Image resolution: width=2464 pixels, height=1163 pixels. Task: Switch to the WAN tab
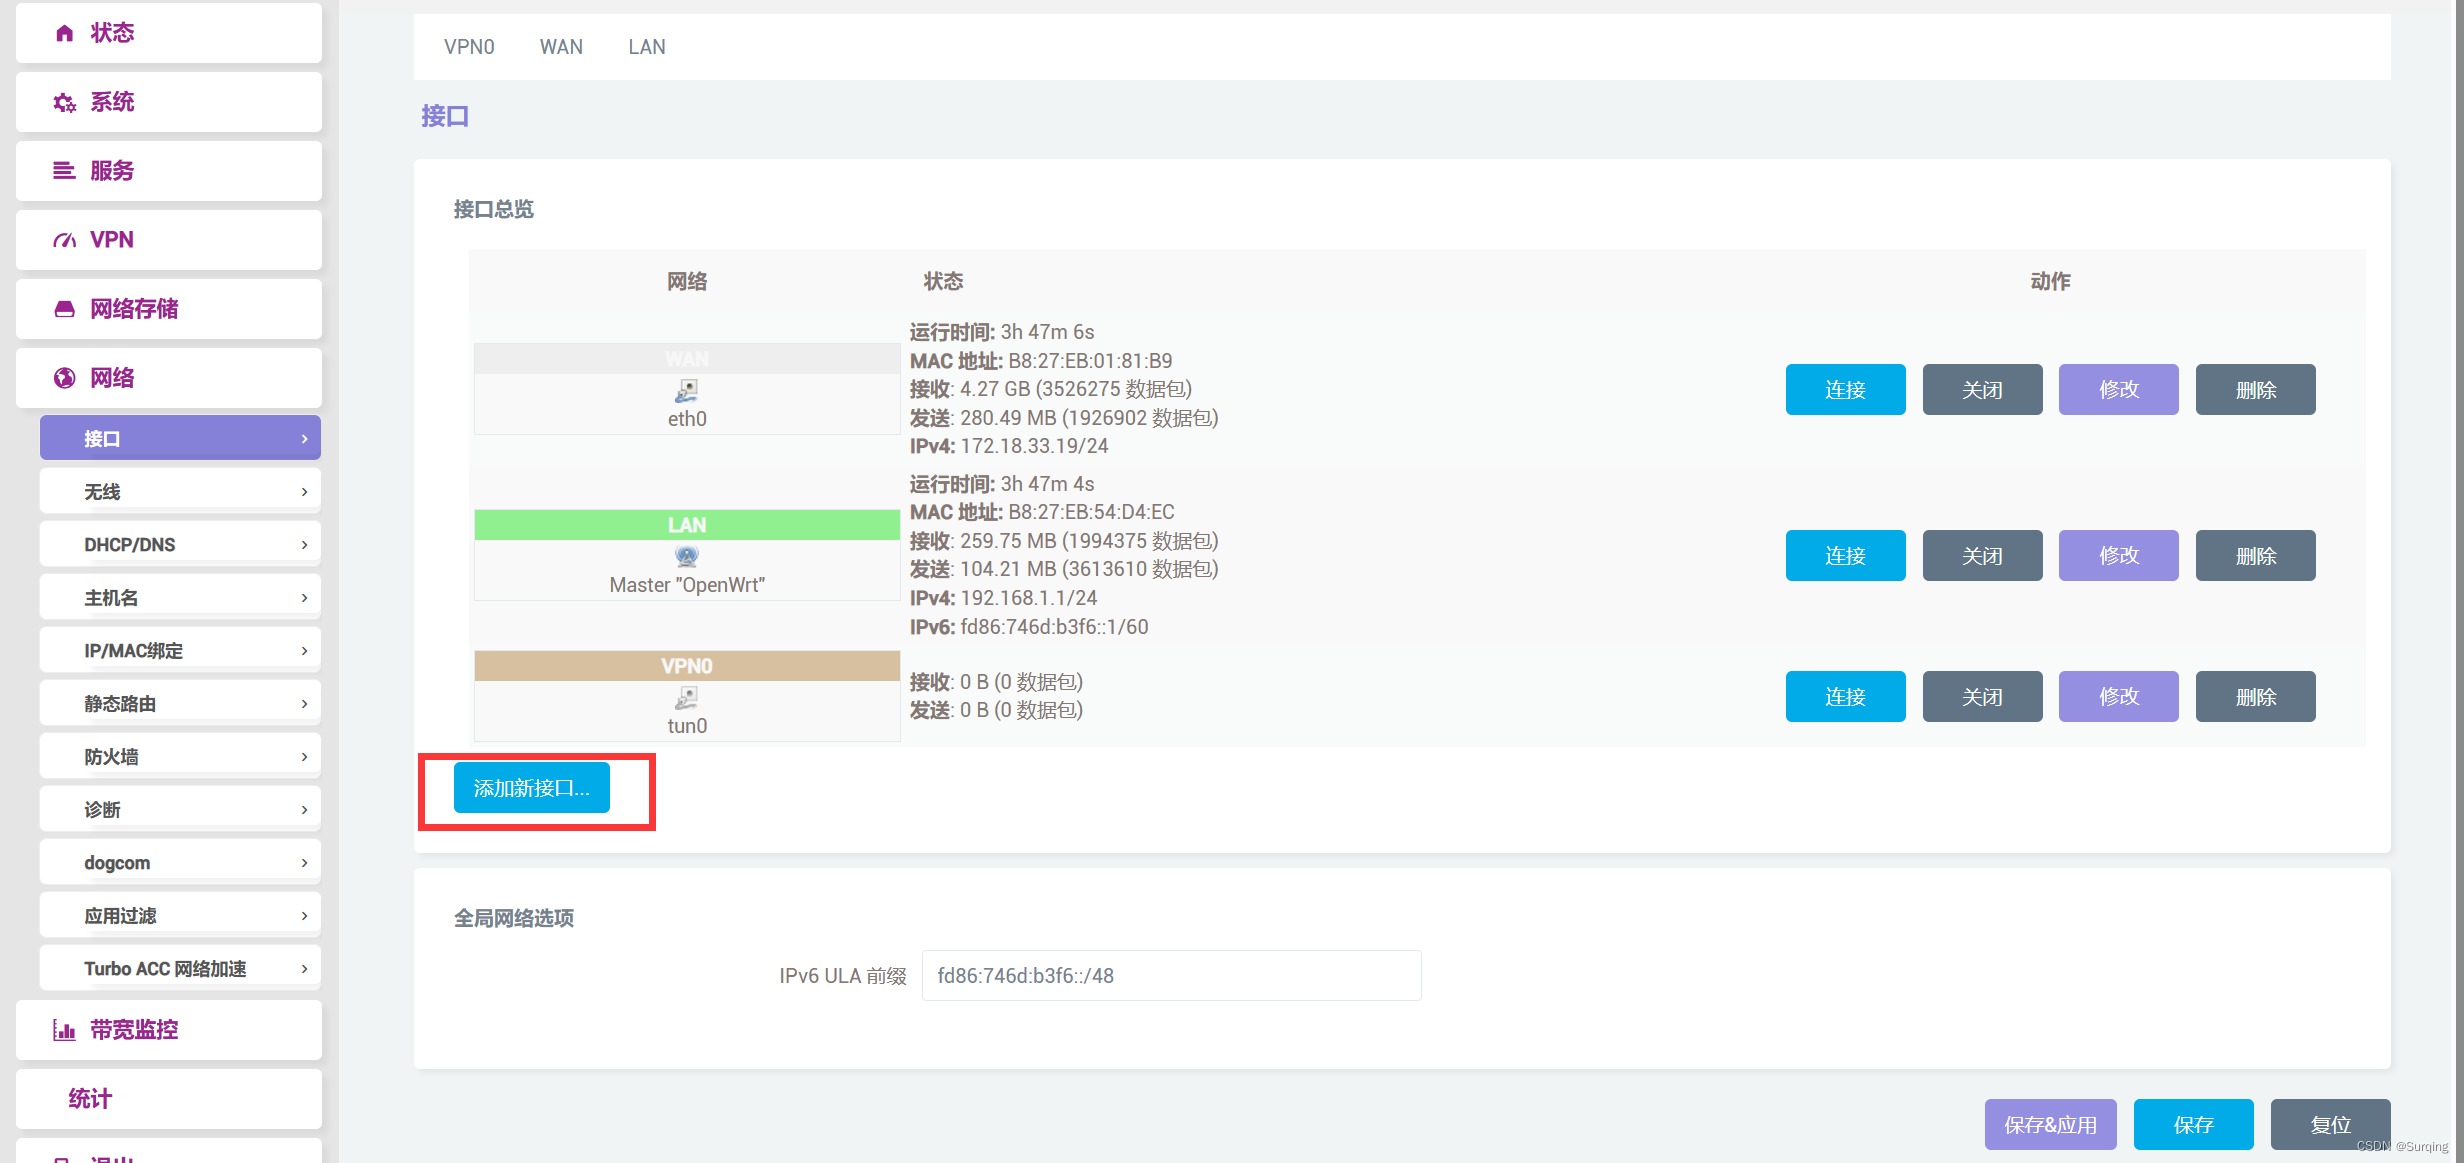pos(561,47)
